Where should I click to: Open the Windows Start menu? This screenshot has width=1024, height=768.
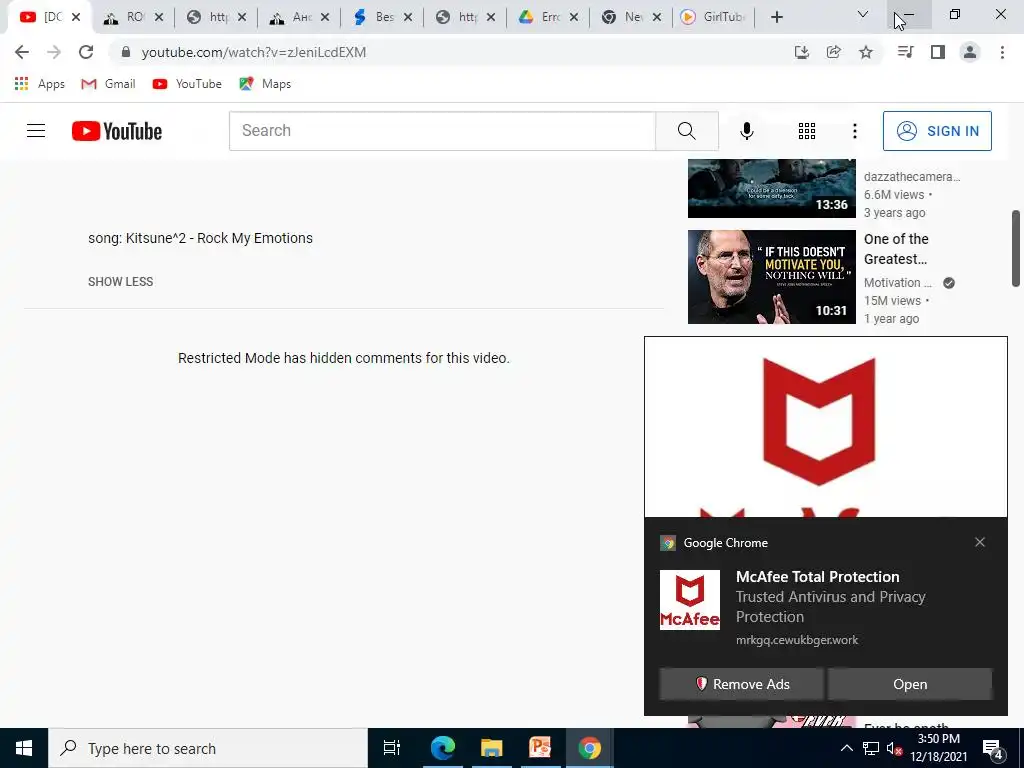pyautogui.click(x=24, y=748)
